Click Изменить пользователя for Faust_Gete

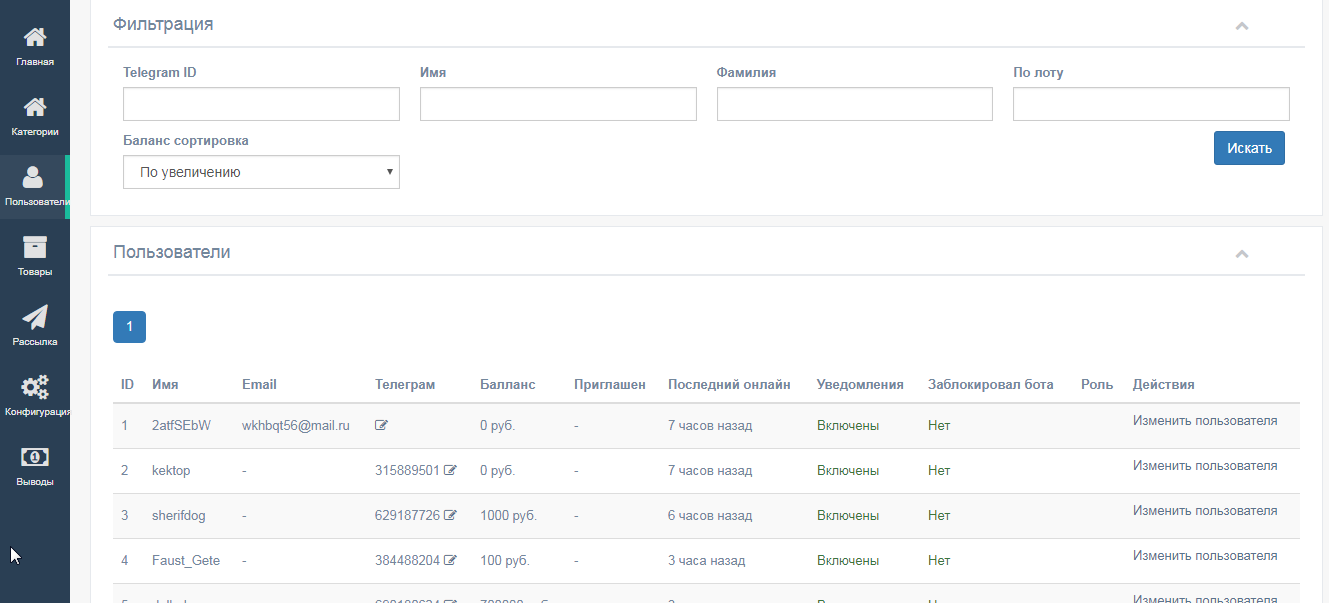tap(1205, 555)
